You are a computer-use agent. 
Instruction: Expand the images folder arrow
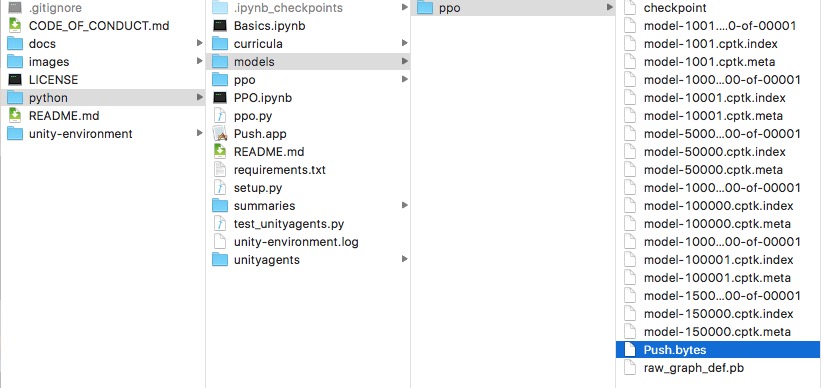tap(199, 61)
